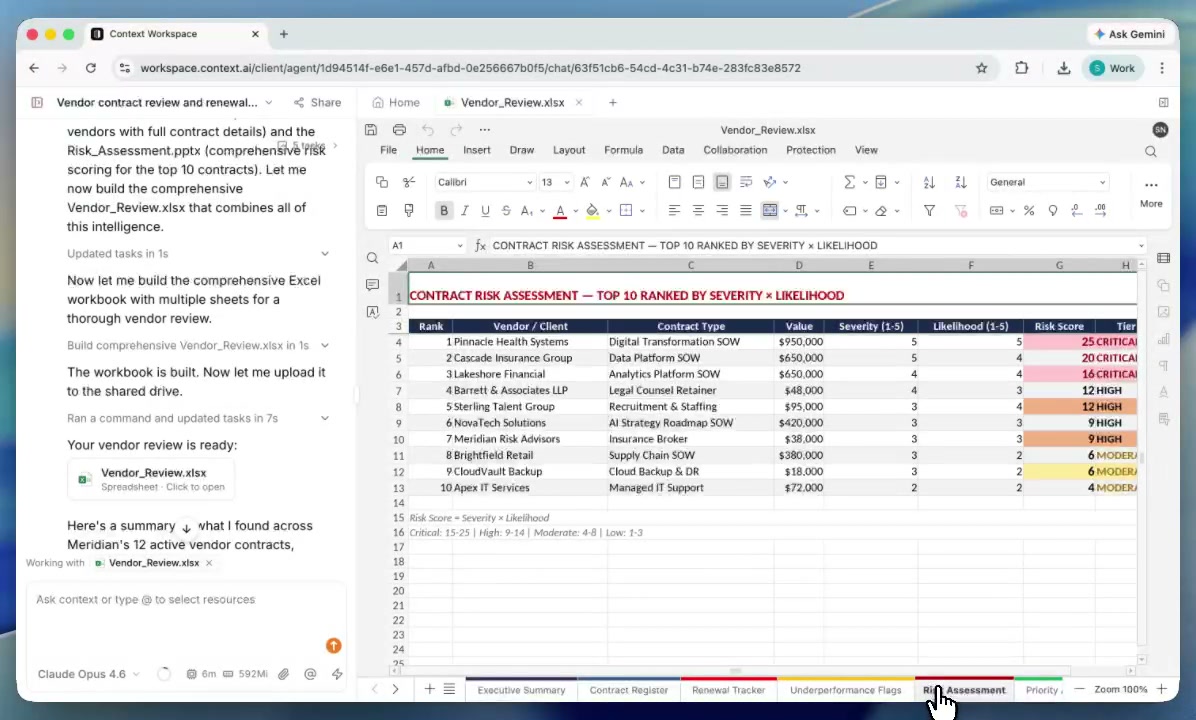Open the Formula ribbon tab

(623, 150)
